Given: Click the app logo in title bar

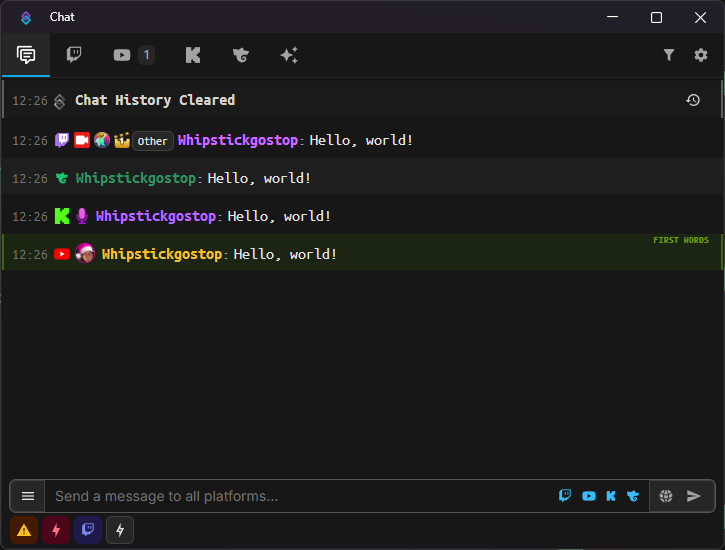Looking at the screenshot, I should click(26, 17).
